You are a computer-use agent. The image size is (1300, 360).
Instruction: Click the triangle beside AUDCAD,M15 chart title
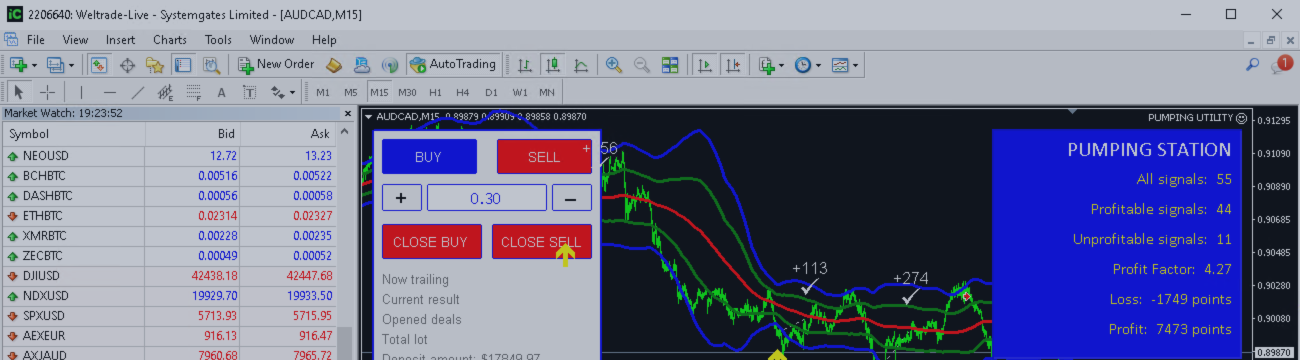point(368,117)
